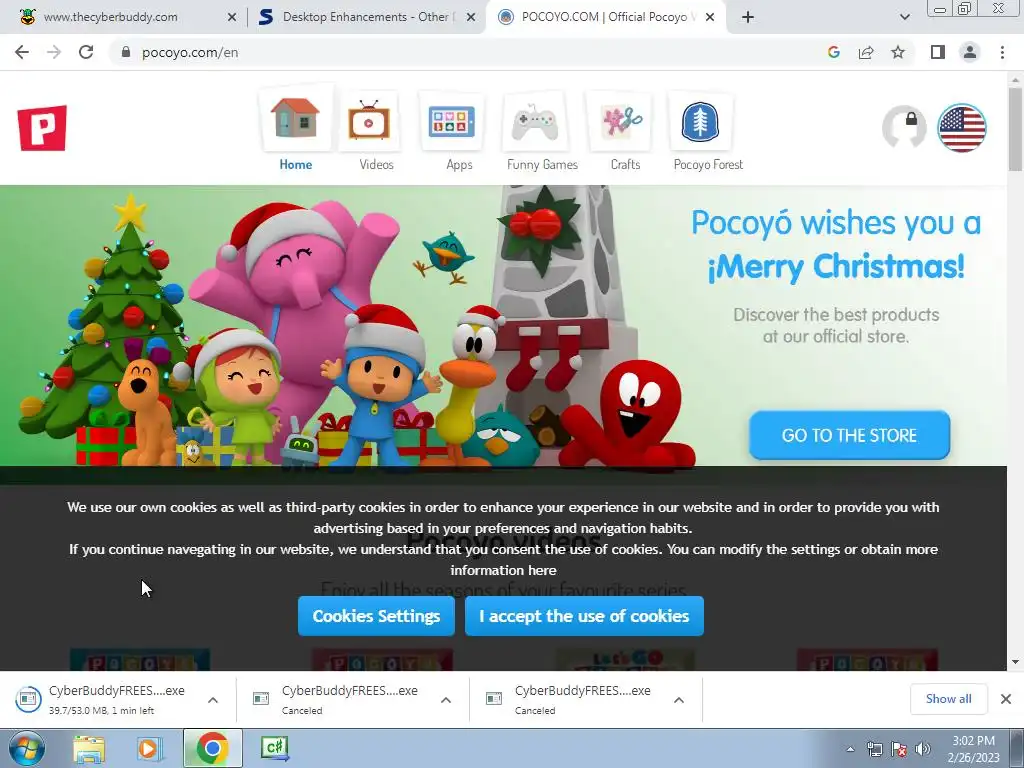Click the locked user profile icon
Viewport: 1024px width, 768px height.
(904, 127)
